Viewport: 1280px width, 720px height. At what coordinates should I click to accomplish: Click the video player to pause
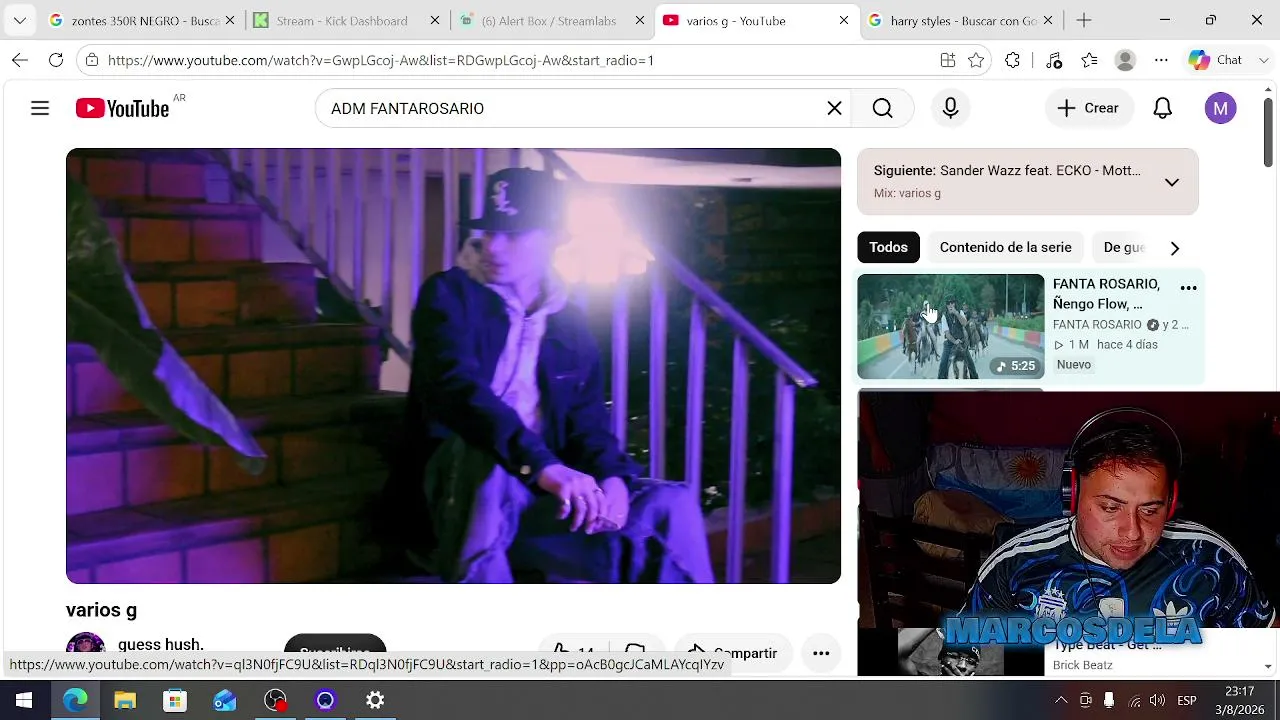[x=453, y=366]
